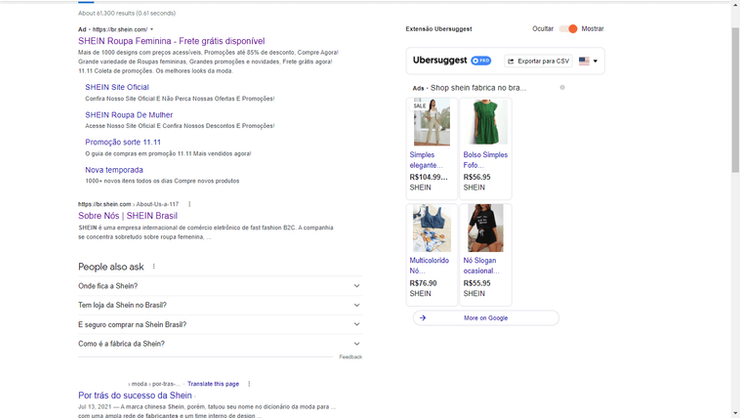Image resolution: width=740 pixels, height=418 pixels.
Task: Open the SHEIN Site Oficial sitelink
Action: pos(117,87)
